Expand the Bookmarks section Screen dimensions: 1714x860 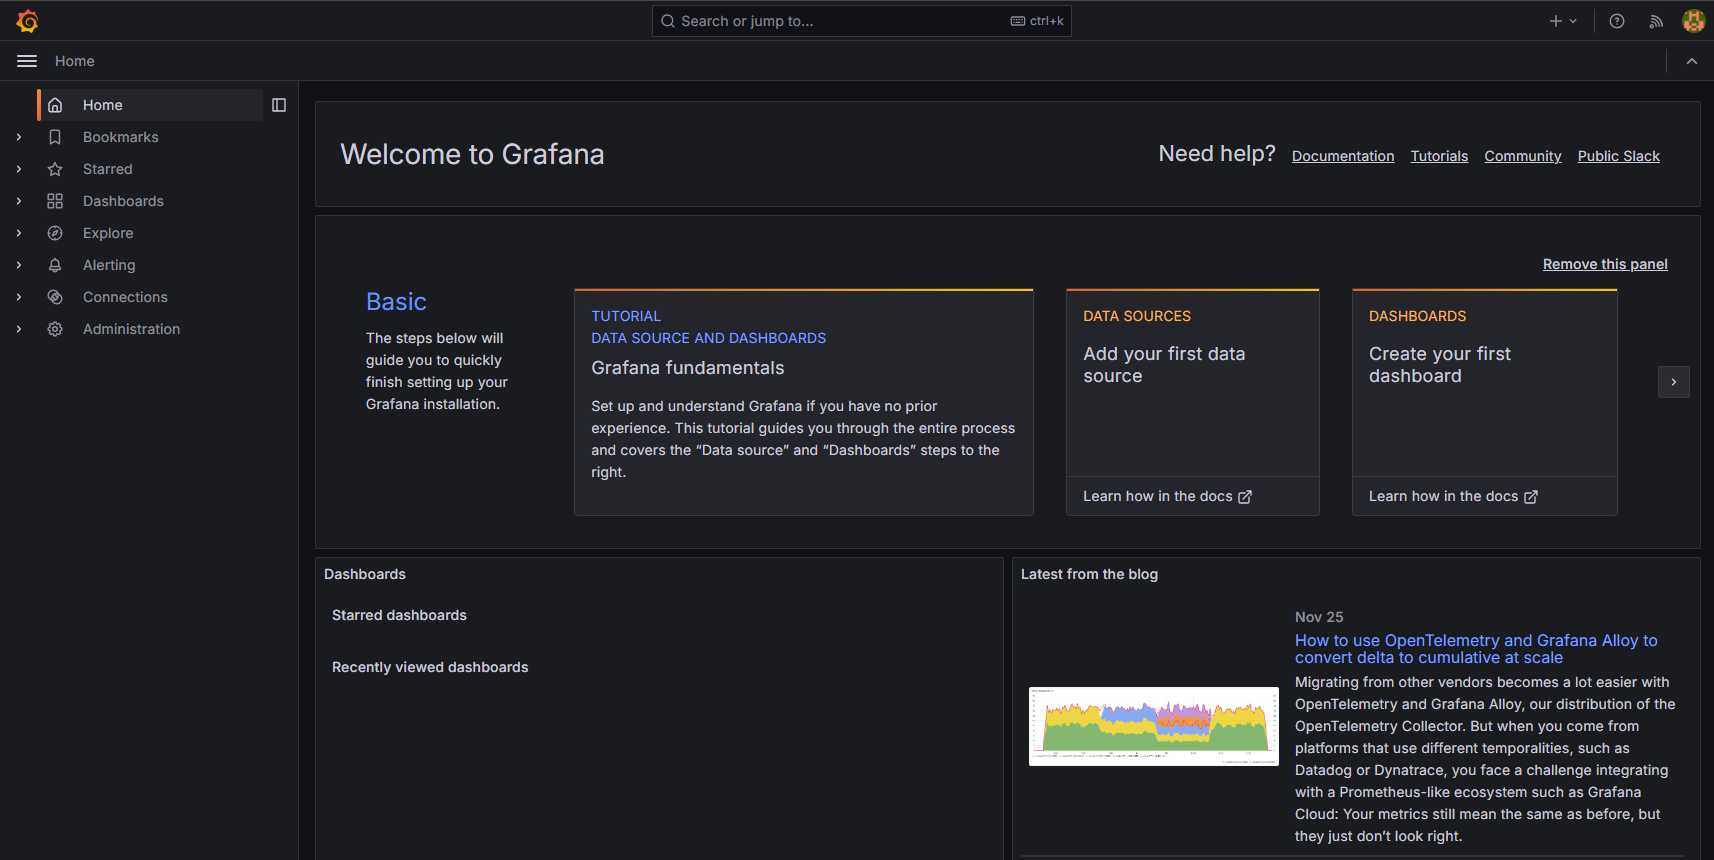coord(19,137)
